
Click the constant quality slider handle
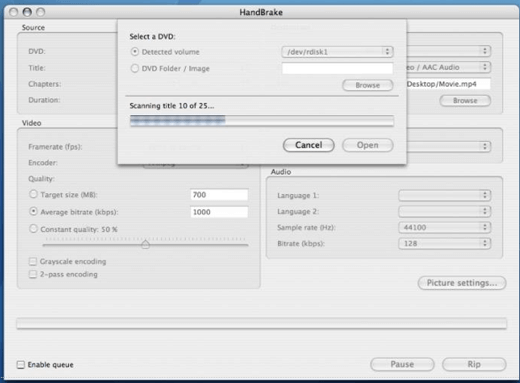(145, 244)
